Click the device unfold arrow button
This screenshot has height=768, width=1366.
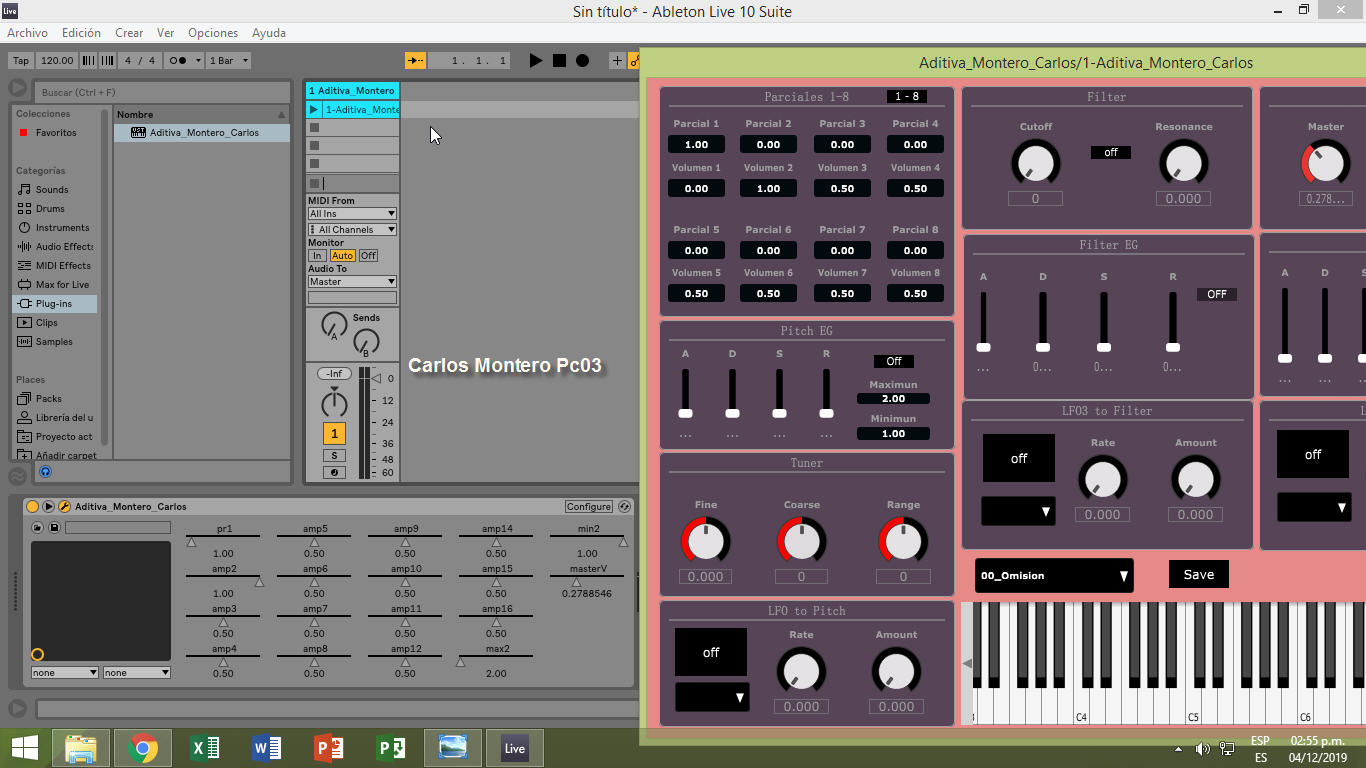point(48,507)
